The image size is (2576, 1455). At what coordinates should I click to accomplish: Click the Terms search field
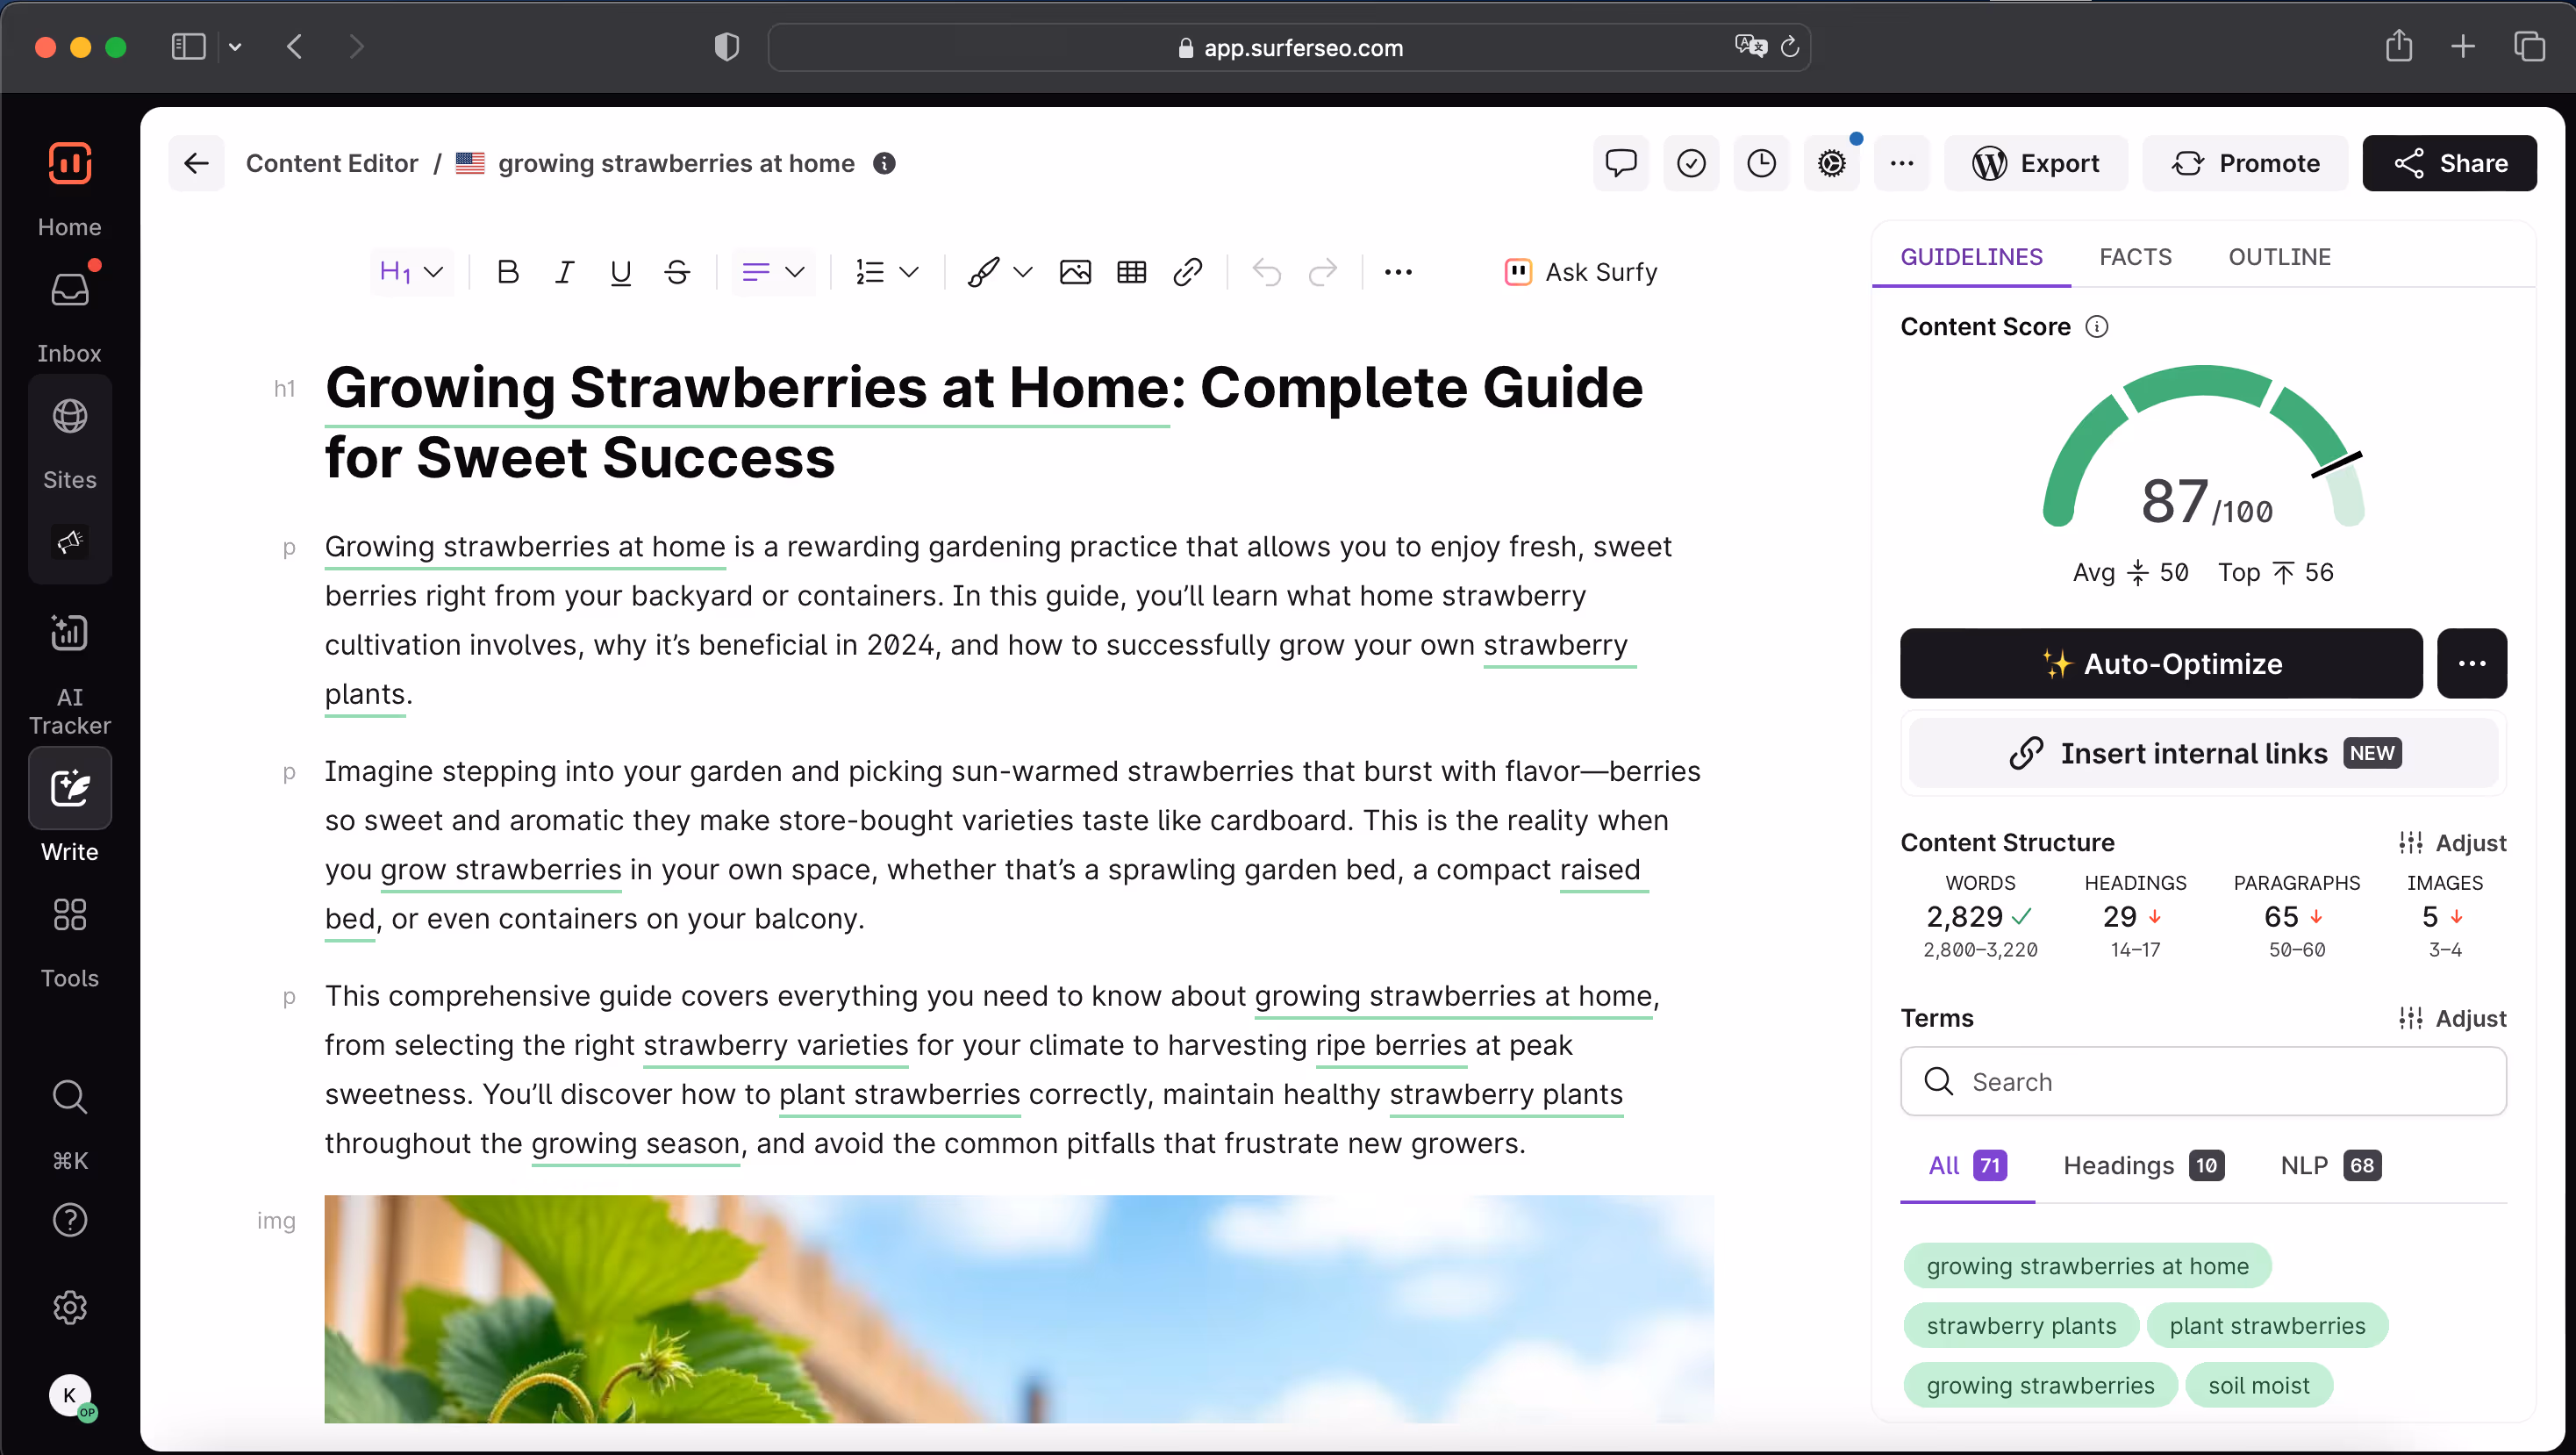point(2203,1081)
